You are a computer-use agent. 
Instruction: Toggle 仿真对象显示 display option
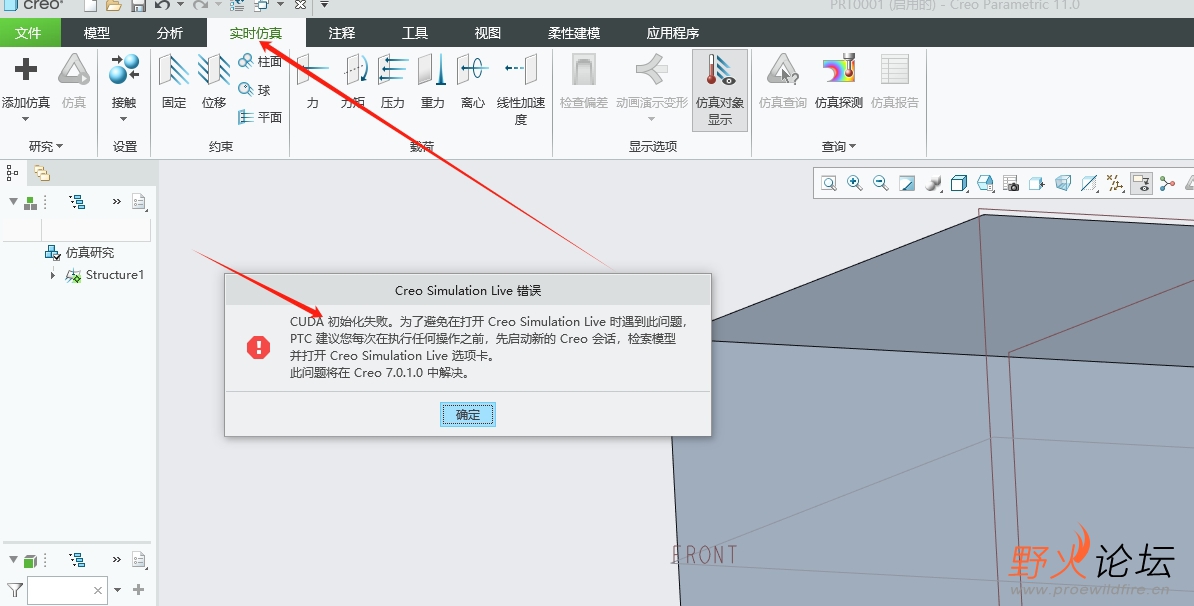[720, 89]
